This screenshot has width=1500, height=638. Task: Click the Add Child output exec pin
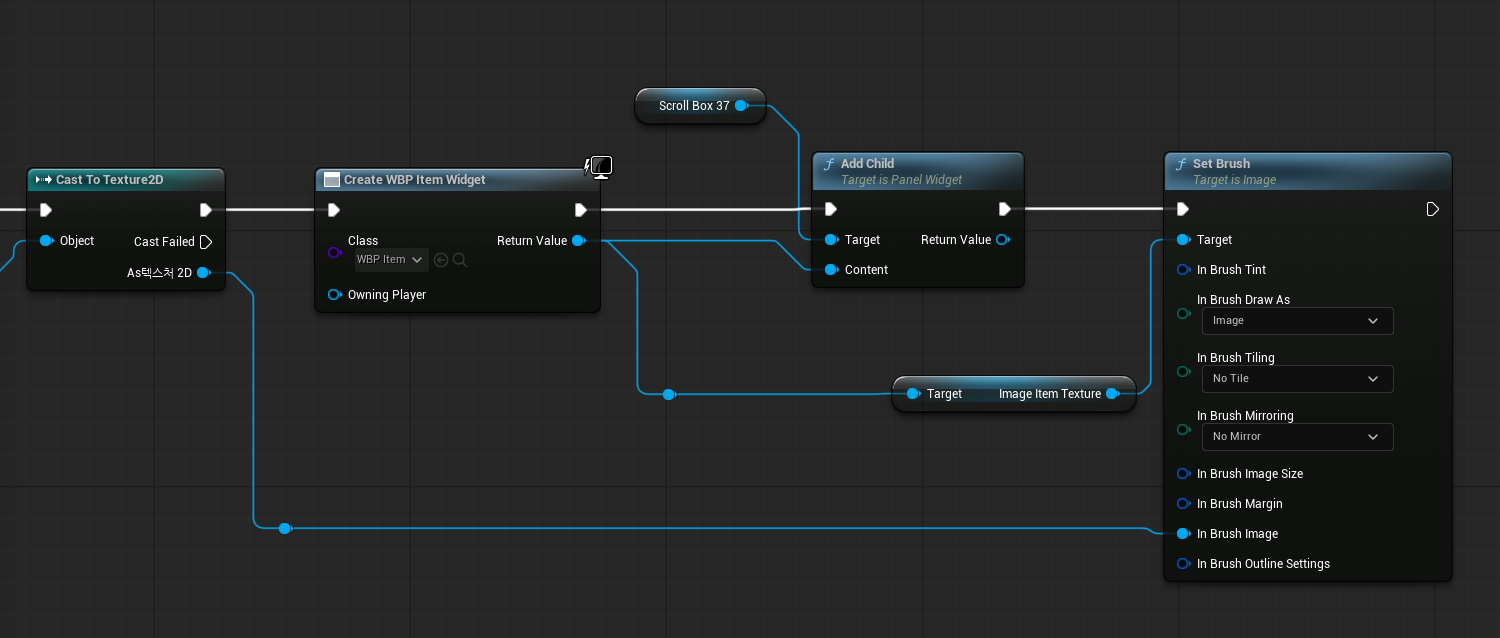[1005, 209]
